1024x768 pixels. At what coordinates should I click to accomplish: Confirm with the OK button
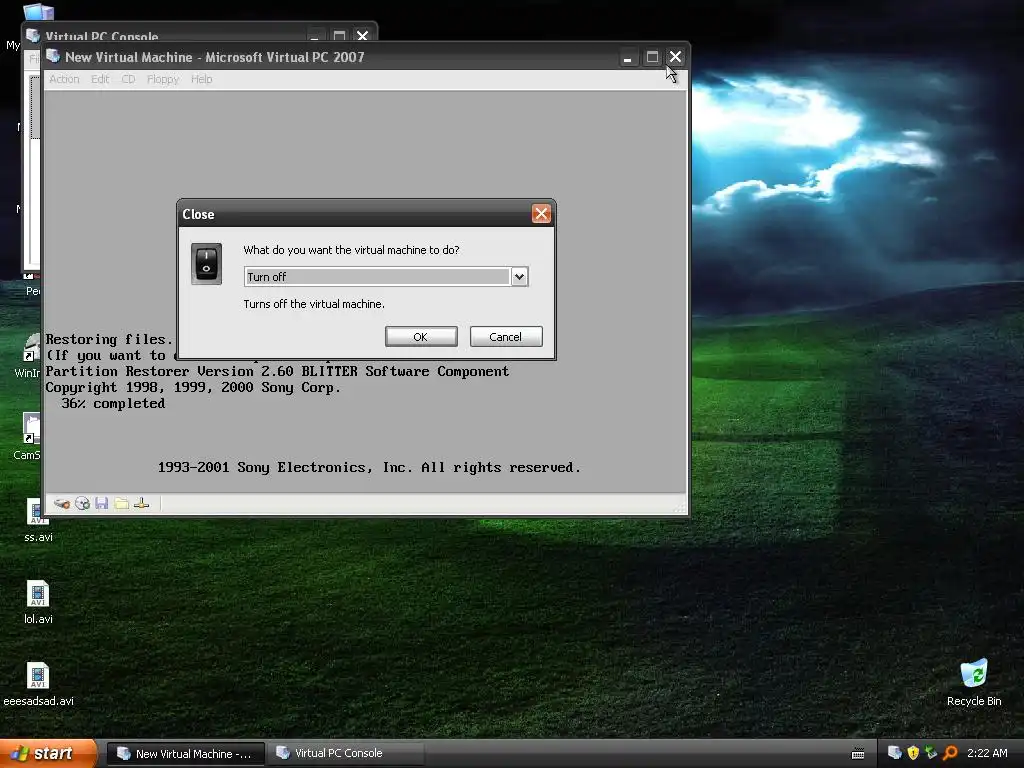tap(421, 337)
